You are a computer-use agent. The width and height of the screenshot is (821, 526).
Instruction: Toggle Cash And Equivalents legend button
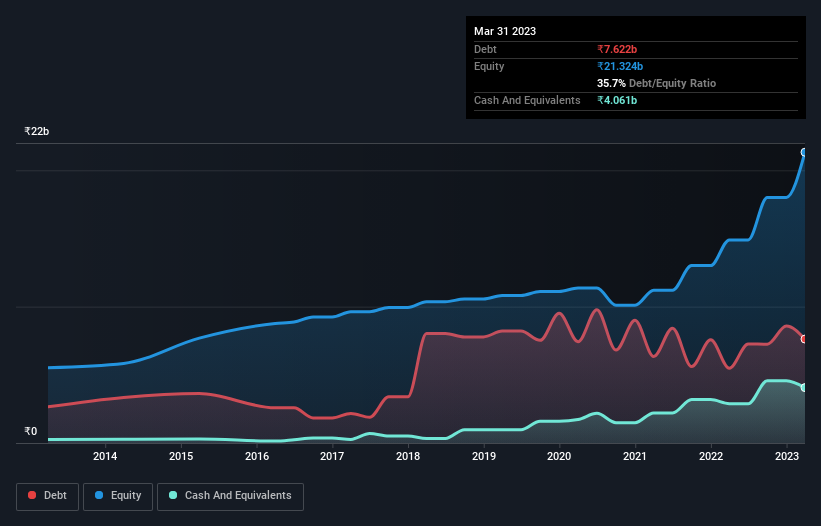(x=230, y=496)
